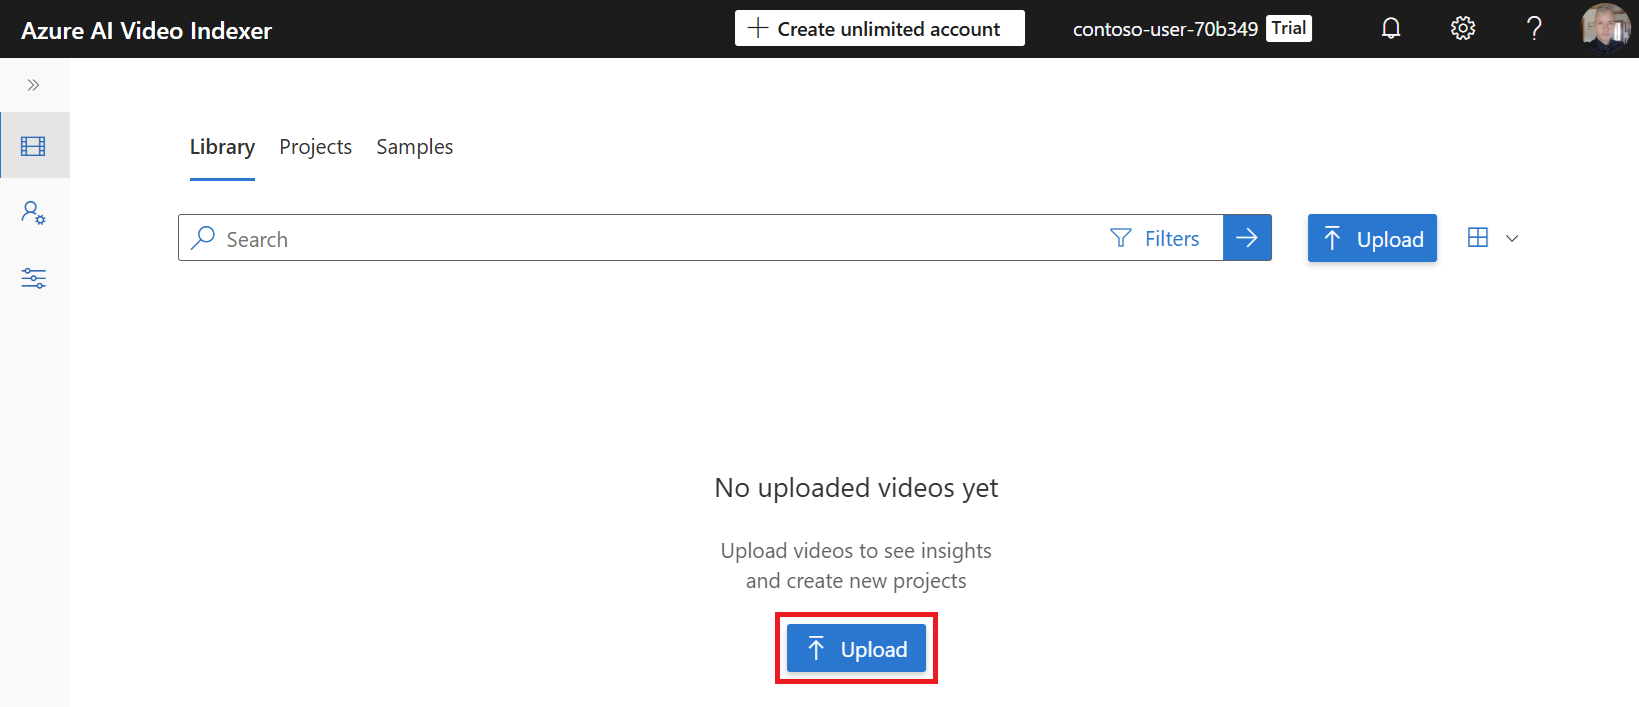Image resolution: width=1639 pixels, height=707 pixels.
Task: Open the help question mark
Action: coord(1533,29)
